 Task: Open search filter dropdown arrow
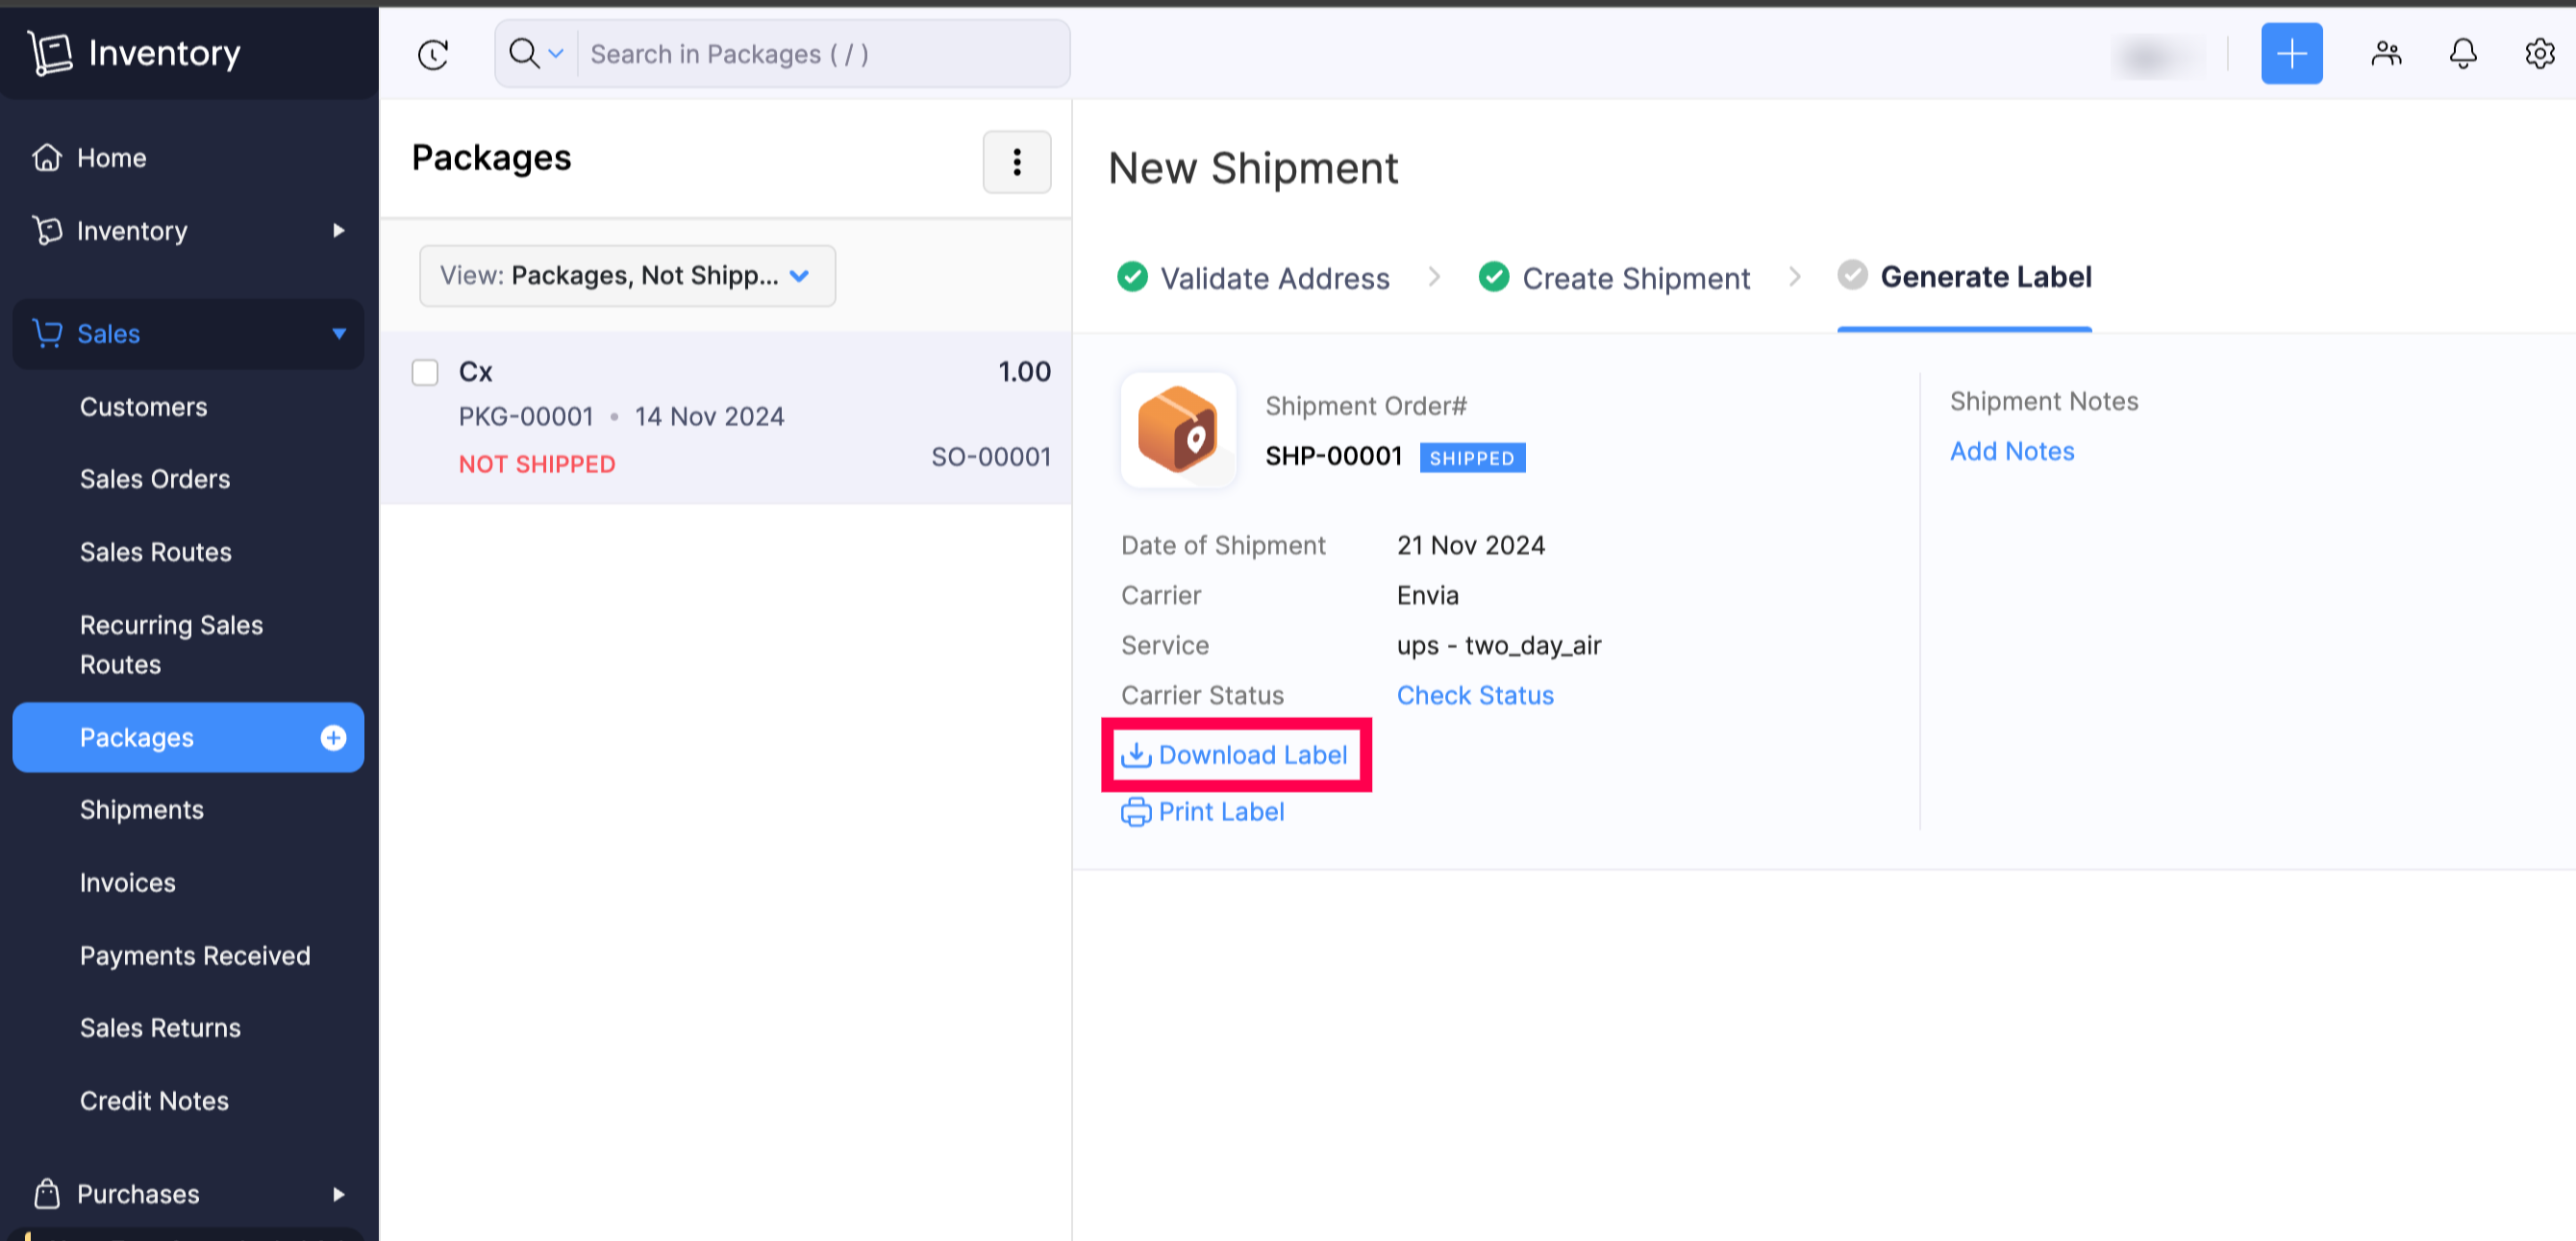557,54
